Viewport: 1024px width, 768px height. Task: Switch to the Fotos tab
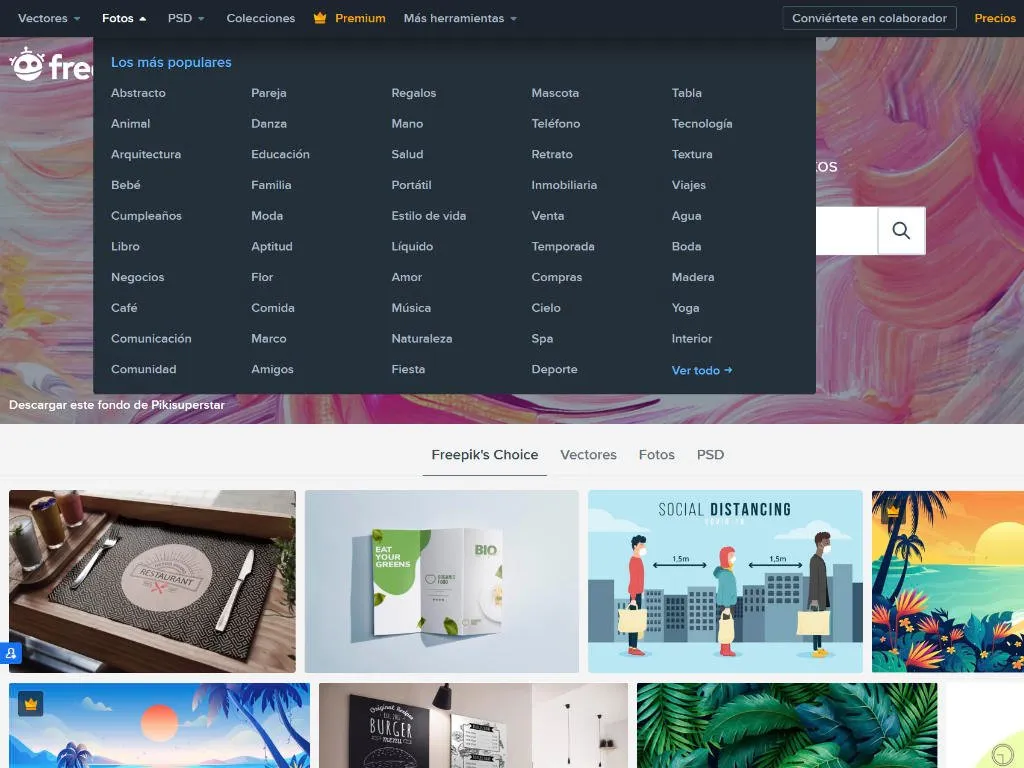click(656, 455)
